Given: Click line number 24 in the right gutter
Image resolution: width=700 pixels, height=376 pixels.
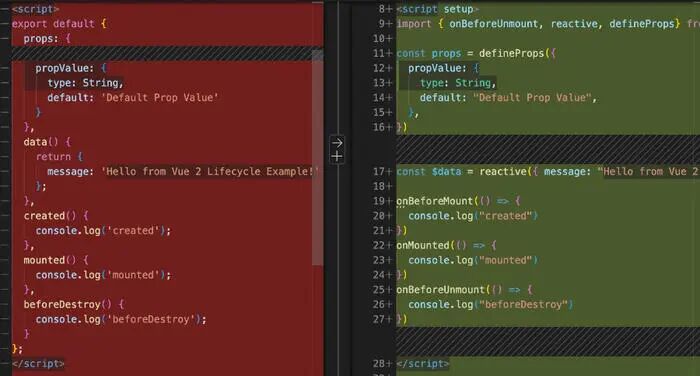Looking at the screenshot, I should click(x=379, y=274).
